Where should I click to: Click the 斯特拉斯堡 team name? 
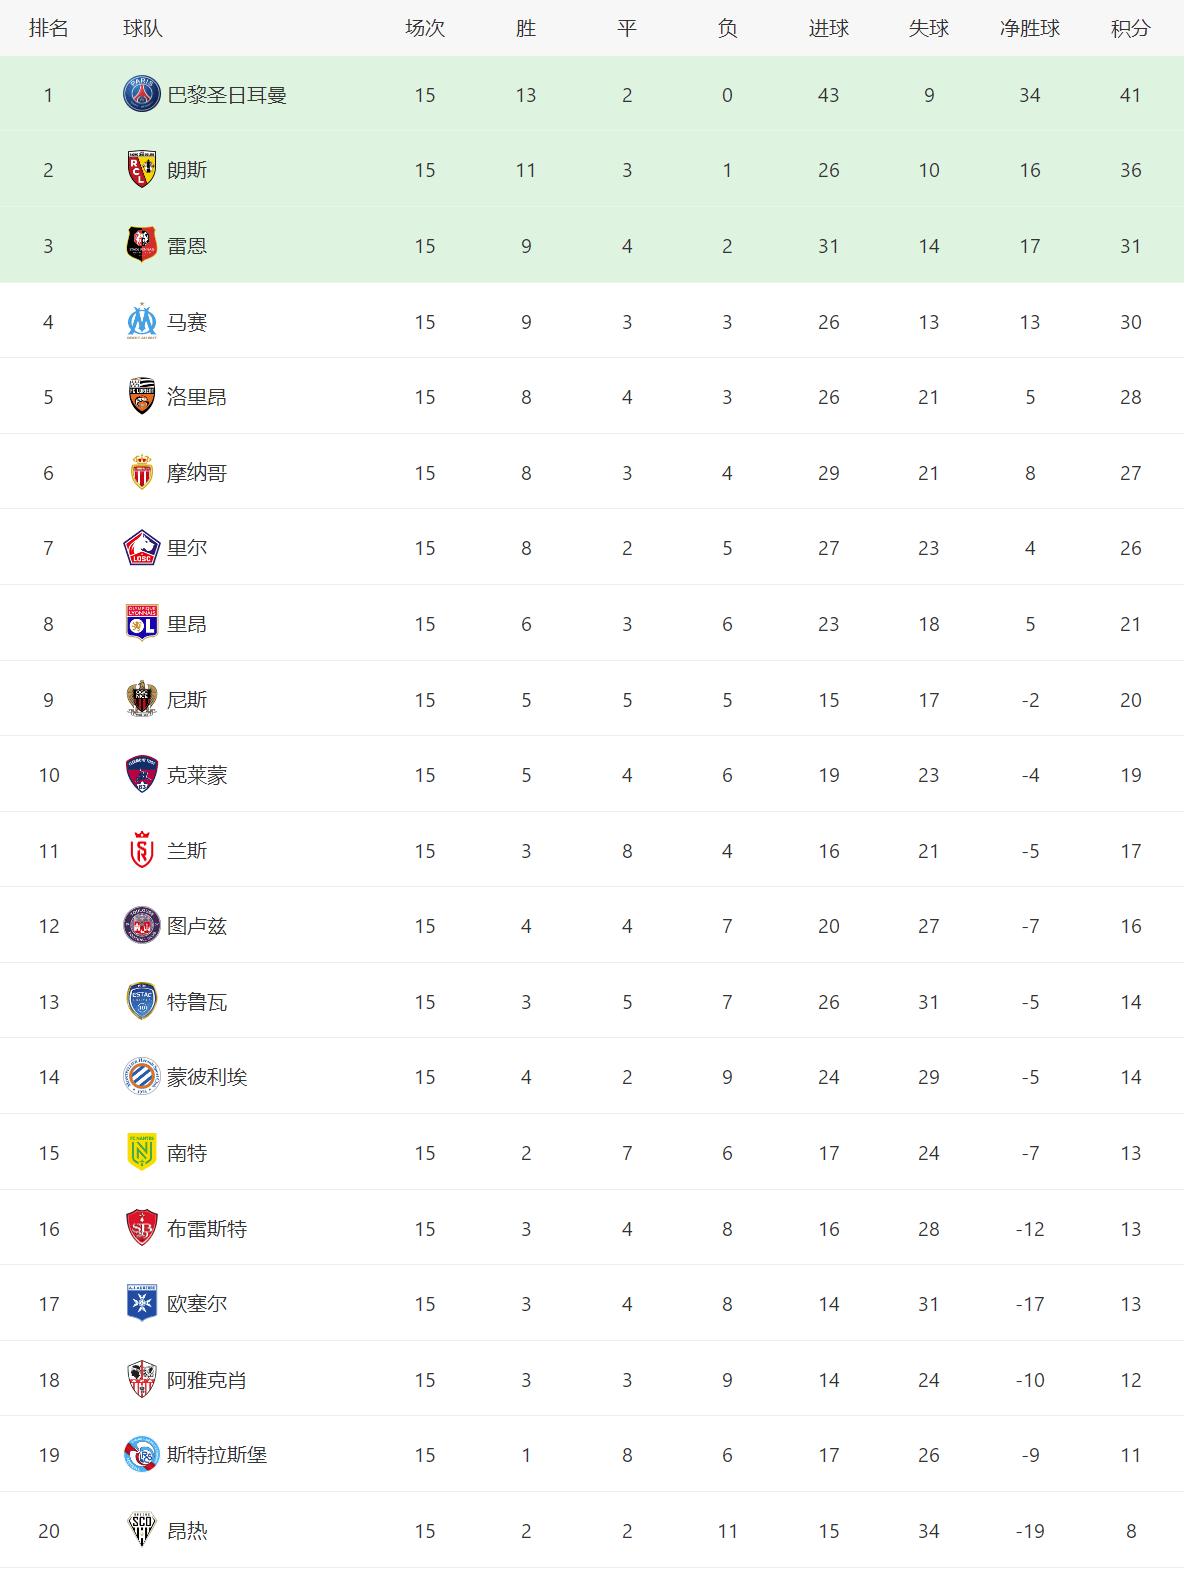click(217, 1455)
